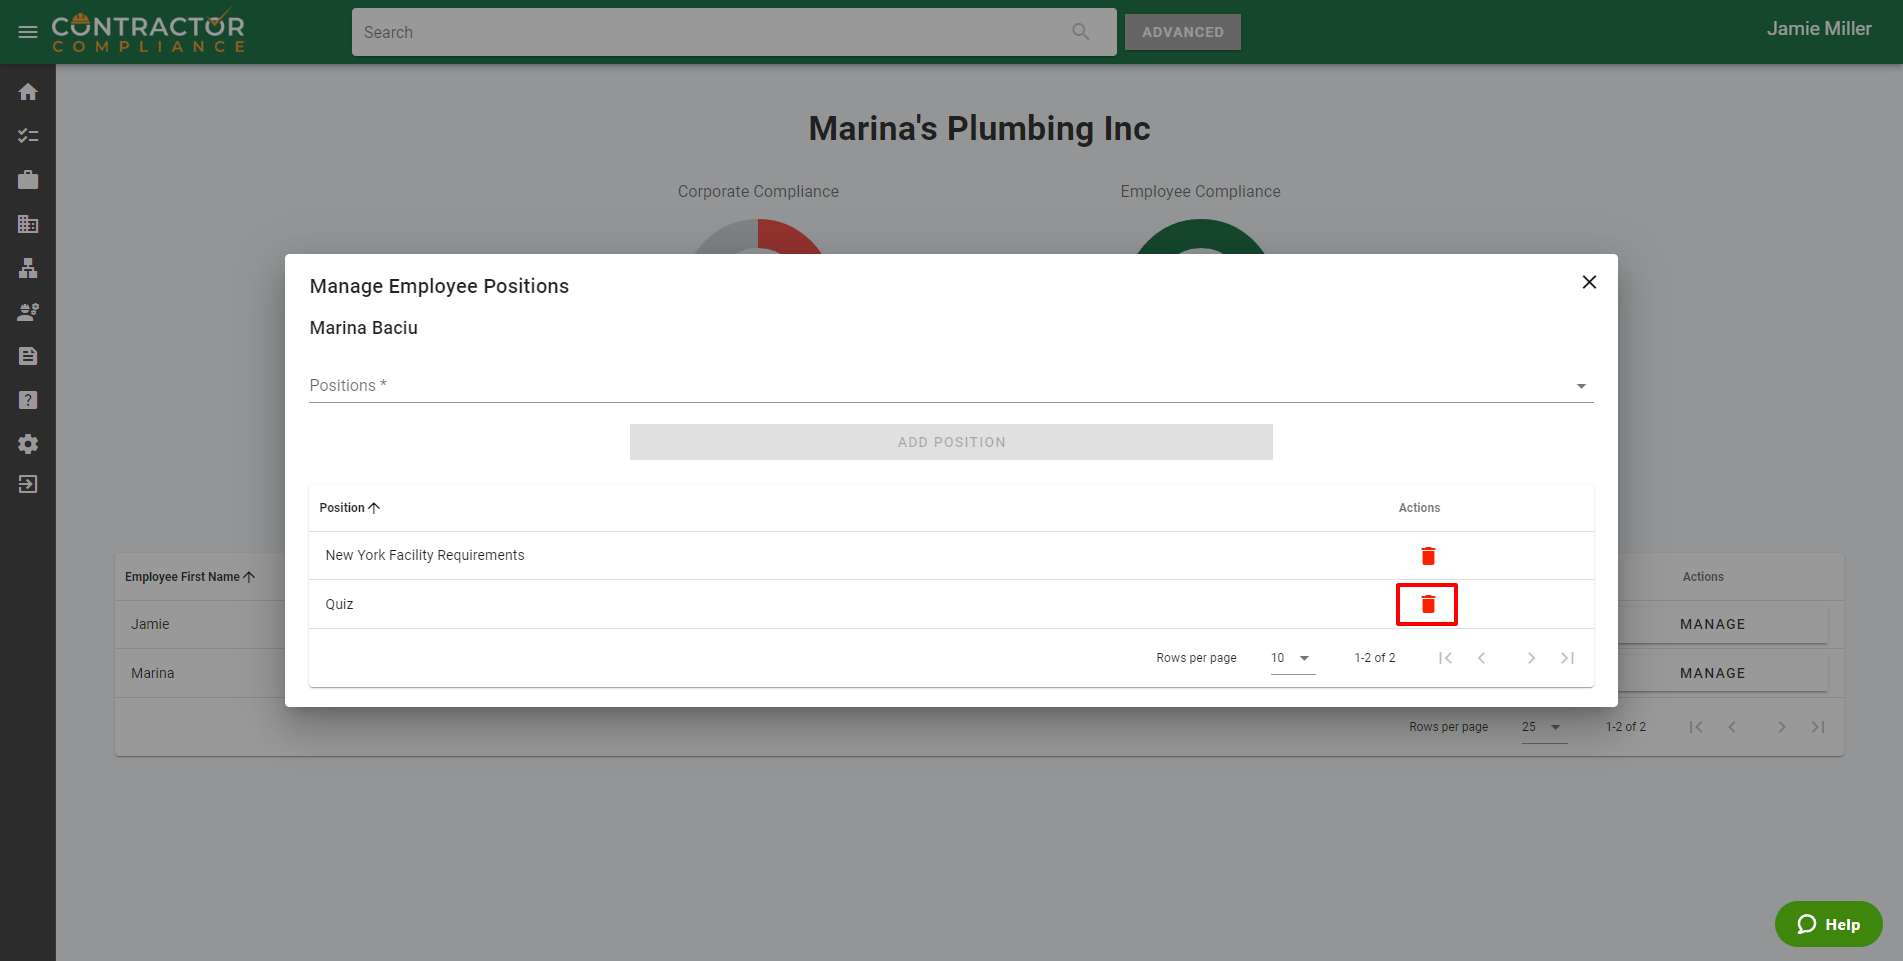Go to Home in sidebar
The width and height of the screenshot is (1903, 961).
coord(28,92)
